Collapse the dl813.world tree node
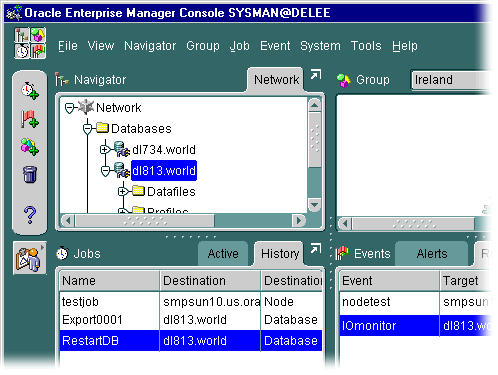 tap(105, 171)
